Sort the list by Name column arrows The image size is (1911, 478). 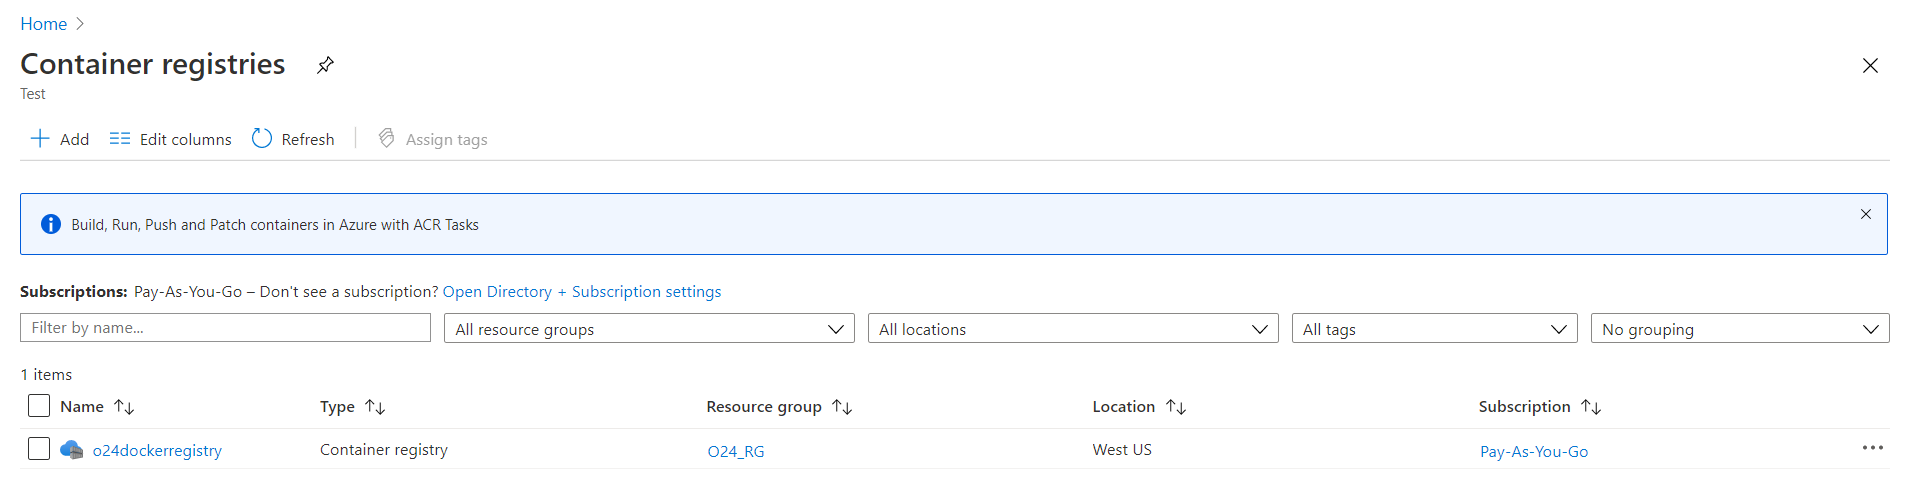(x=124, y=407)
